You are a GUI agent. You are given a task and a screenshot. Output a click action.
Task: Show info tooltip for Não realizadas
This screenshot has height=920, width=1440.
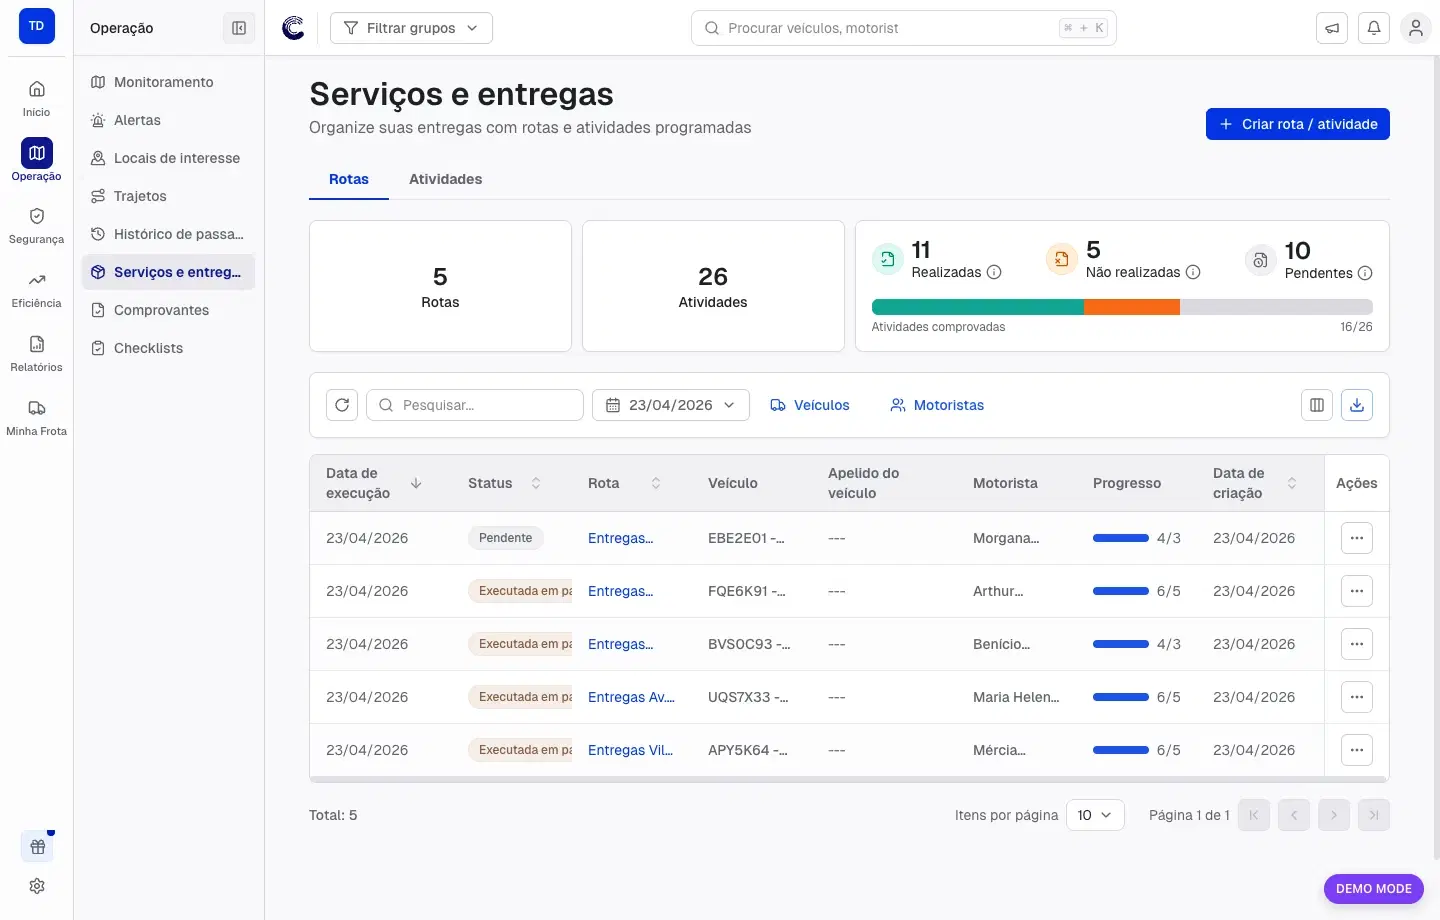point(1193,272)
